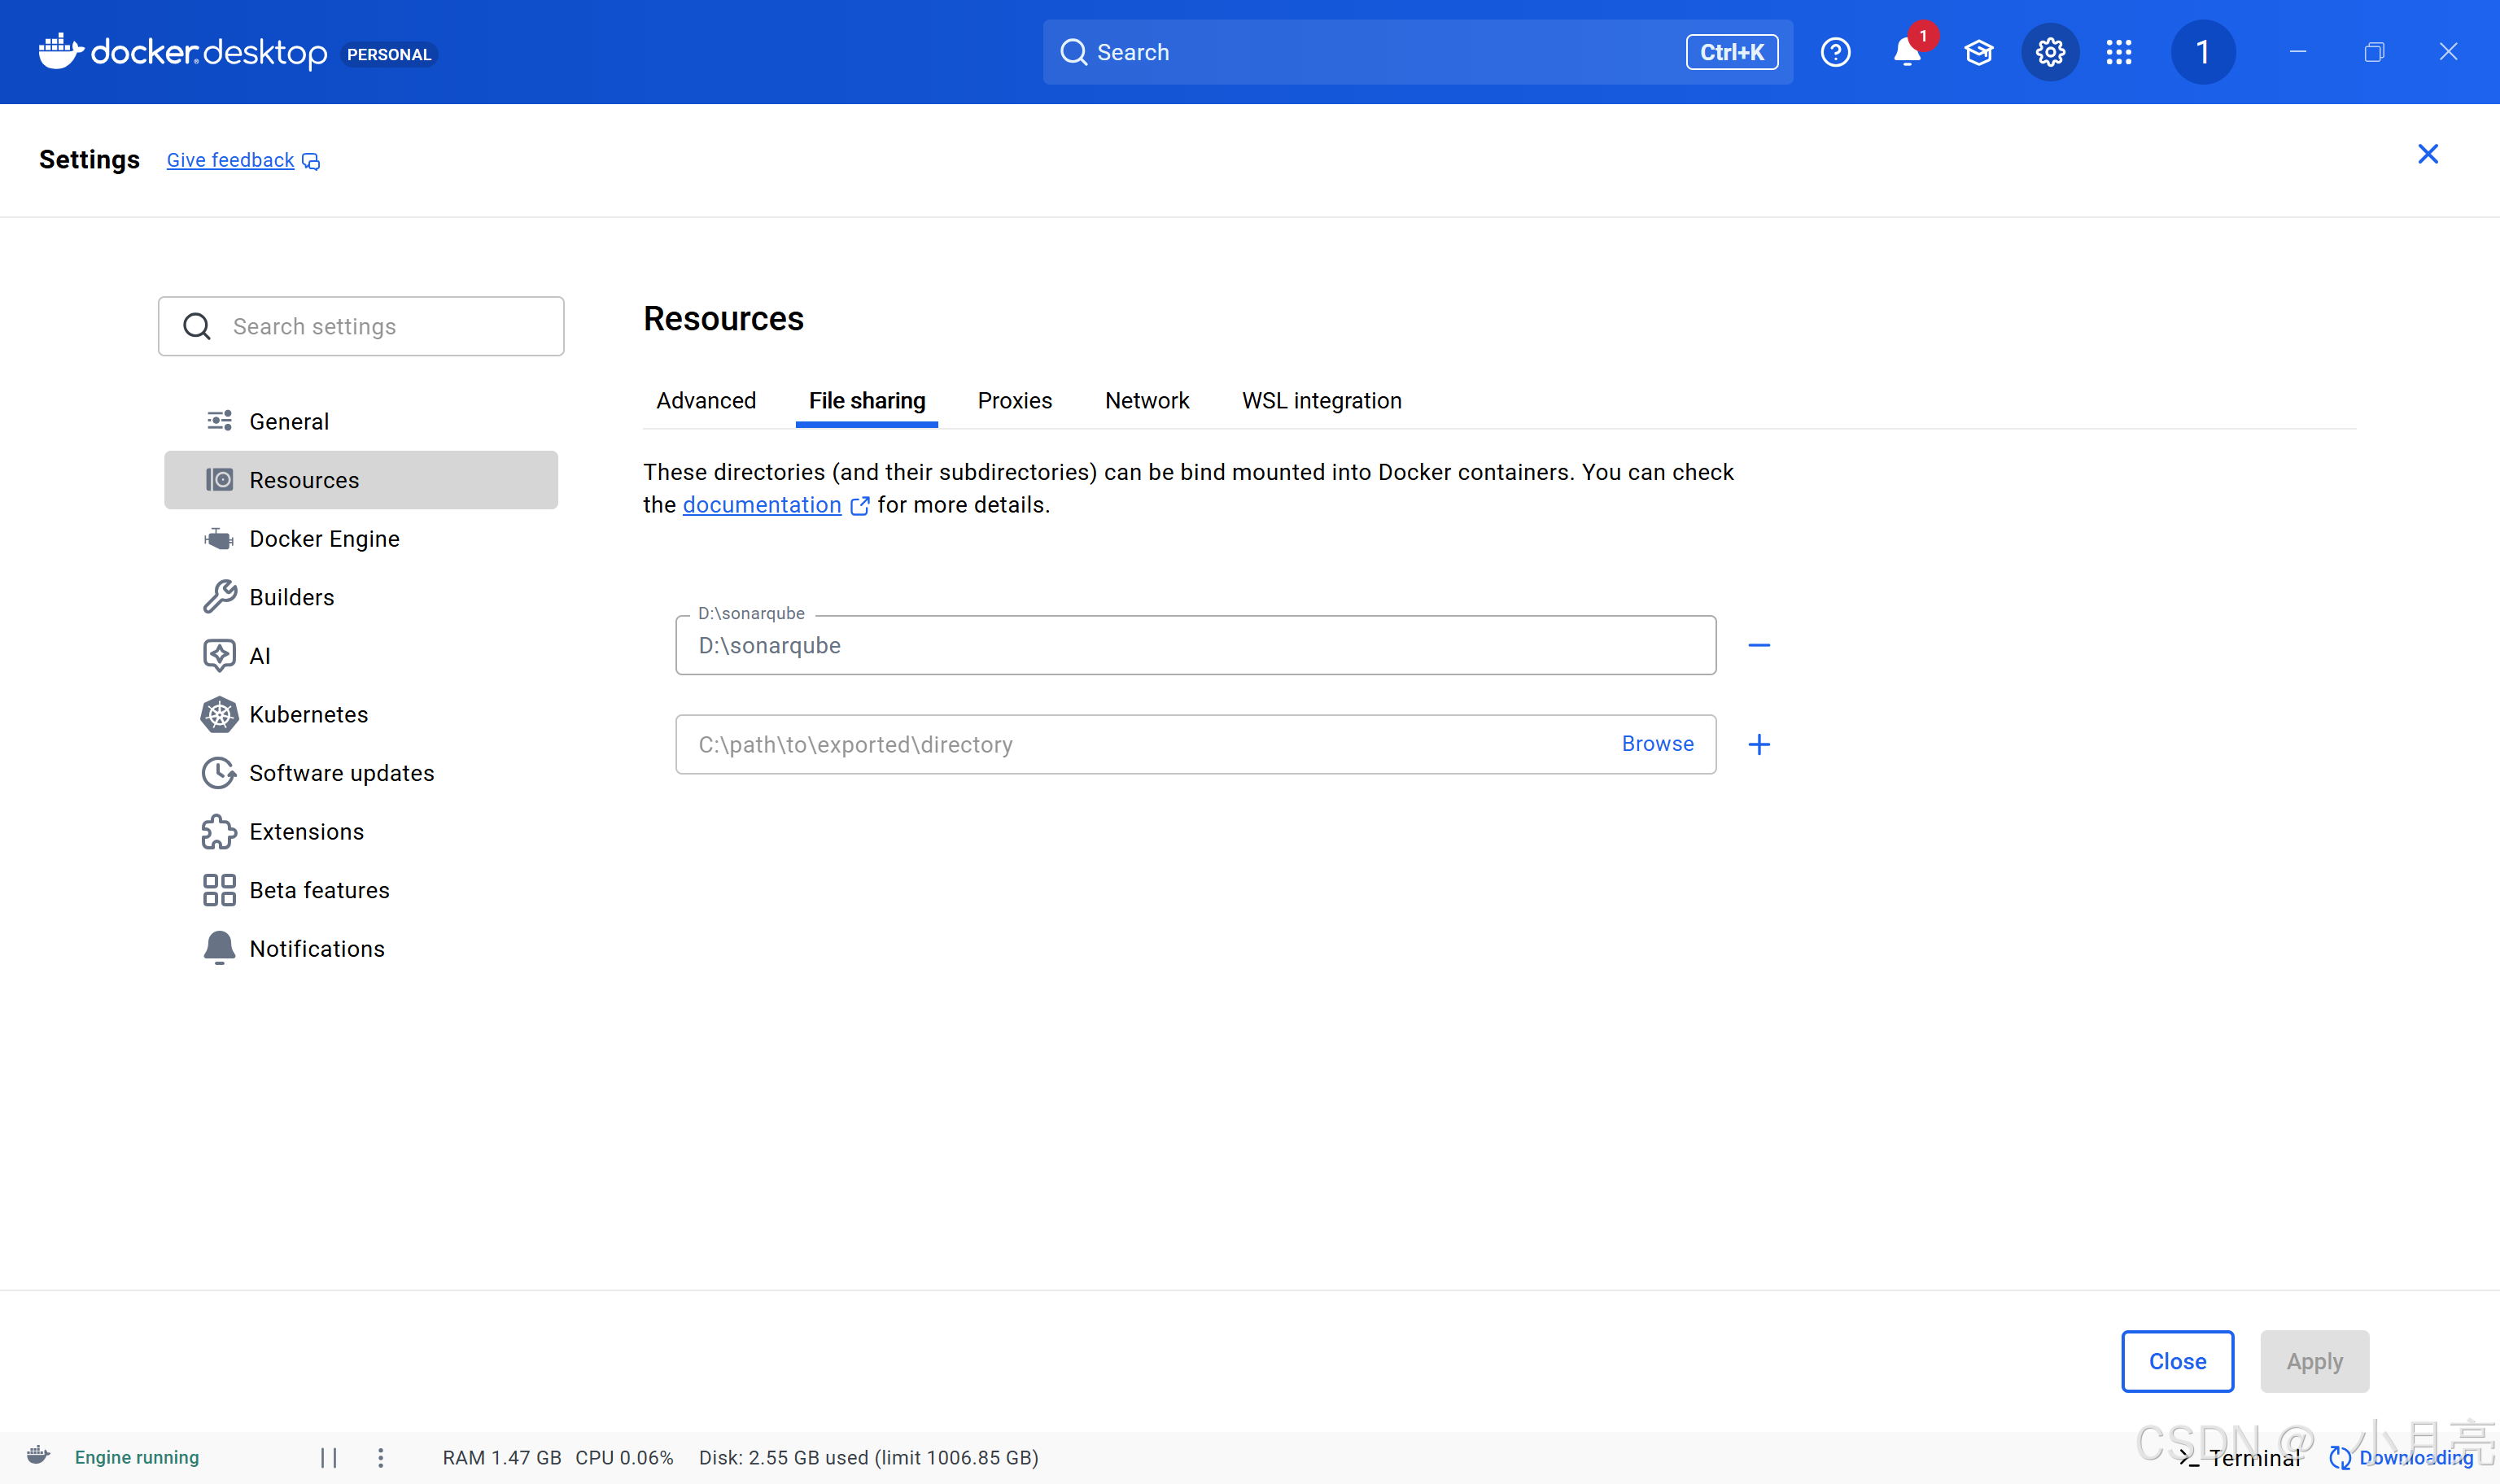
Task: Open the engine options kebab menu
Action: [381, 1457]
